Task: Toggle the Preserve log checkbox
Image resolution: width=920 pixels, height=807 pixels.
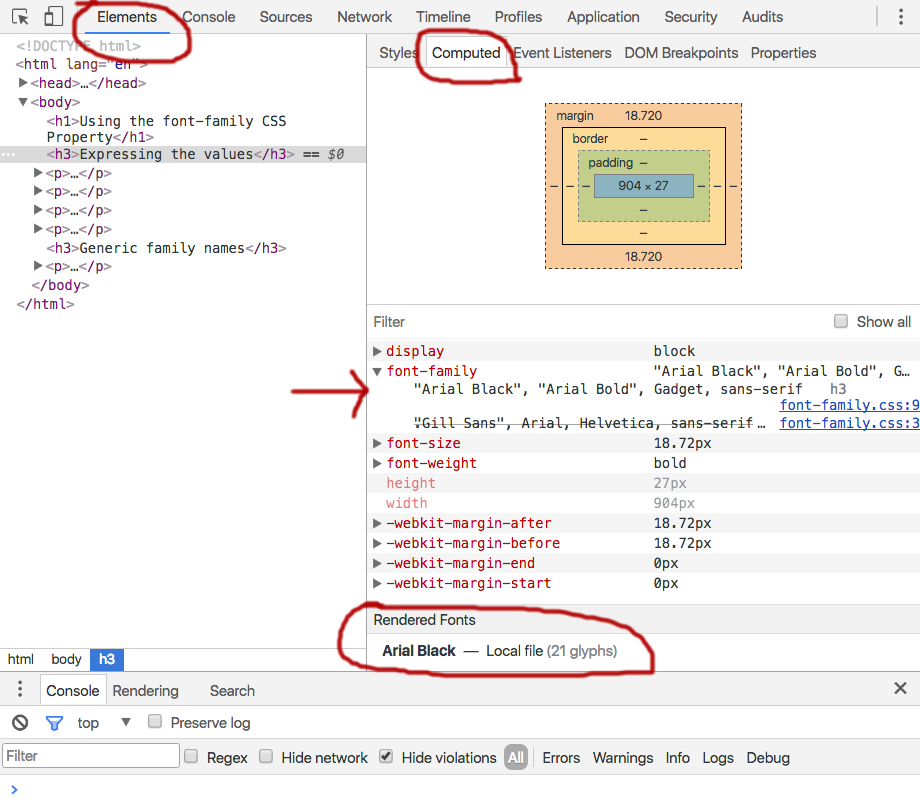Action: pyautogui.click(x=155, y=721)
